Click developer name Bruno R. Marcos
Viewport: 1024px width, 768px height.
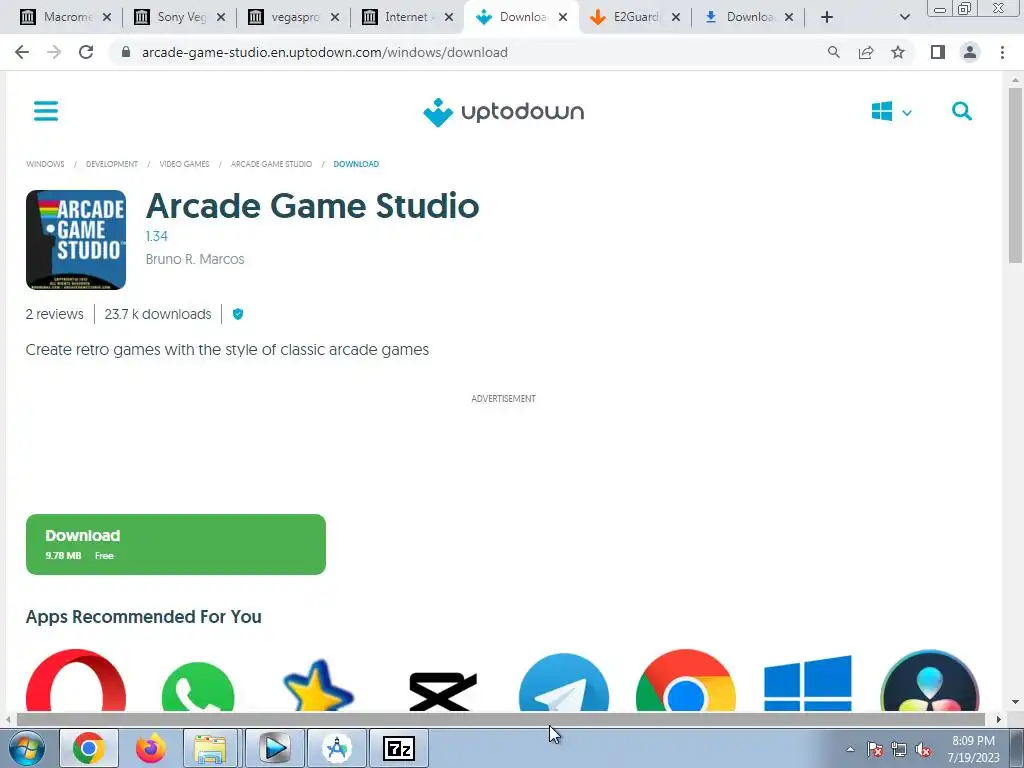195,259
